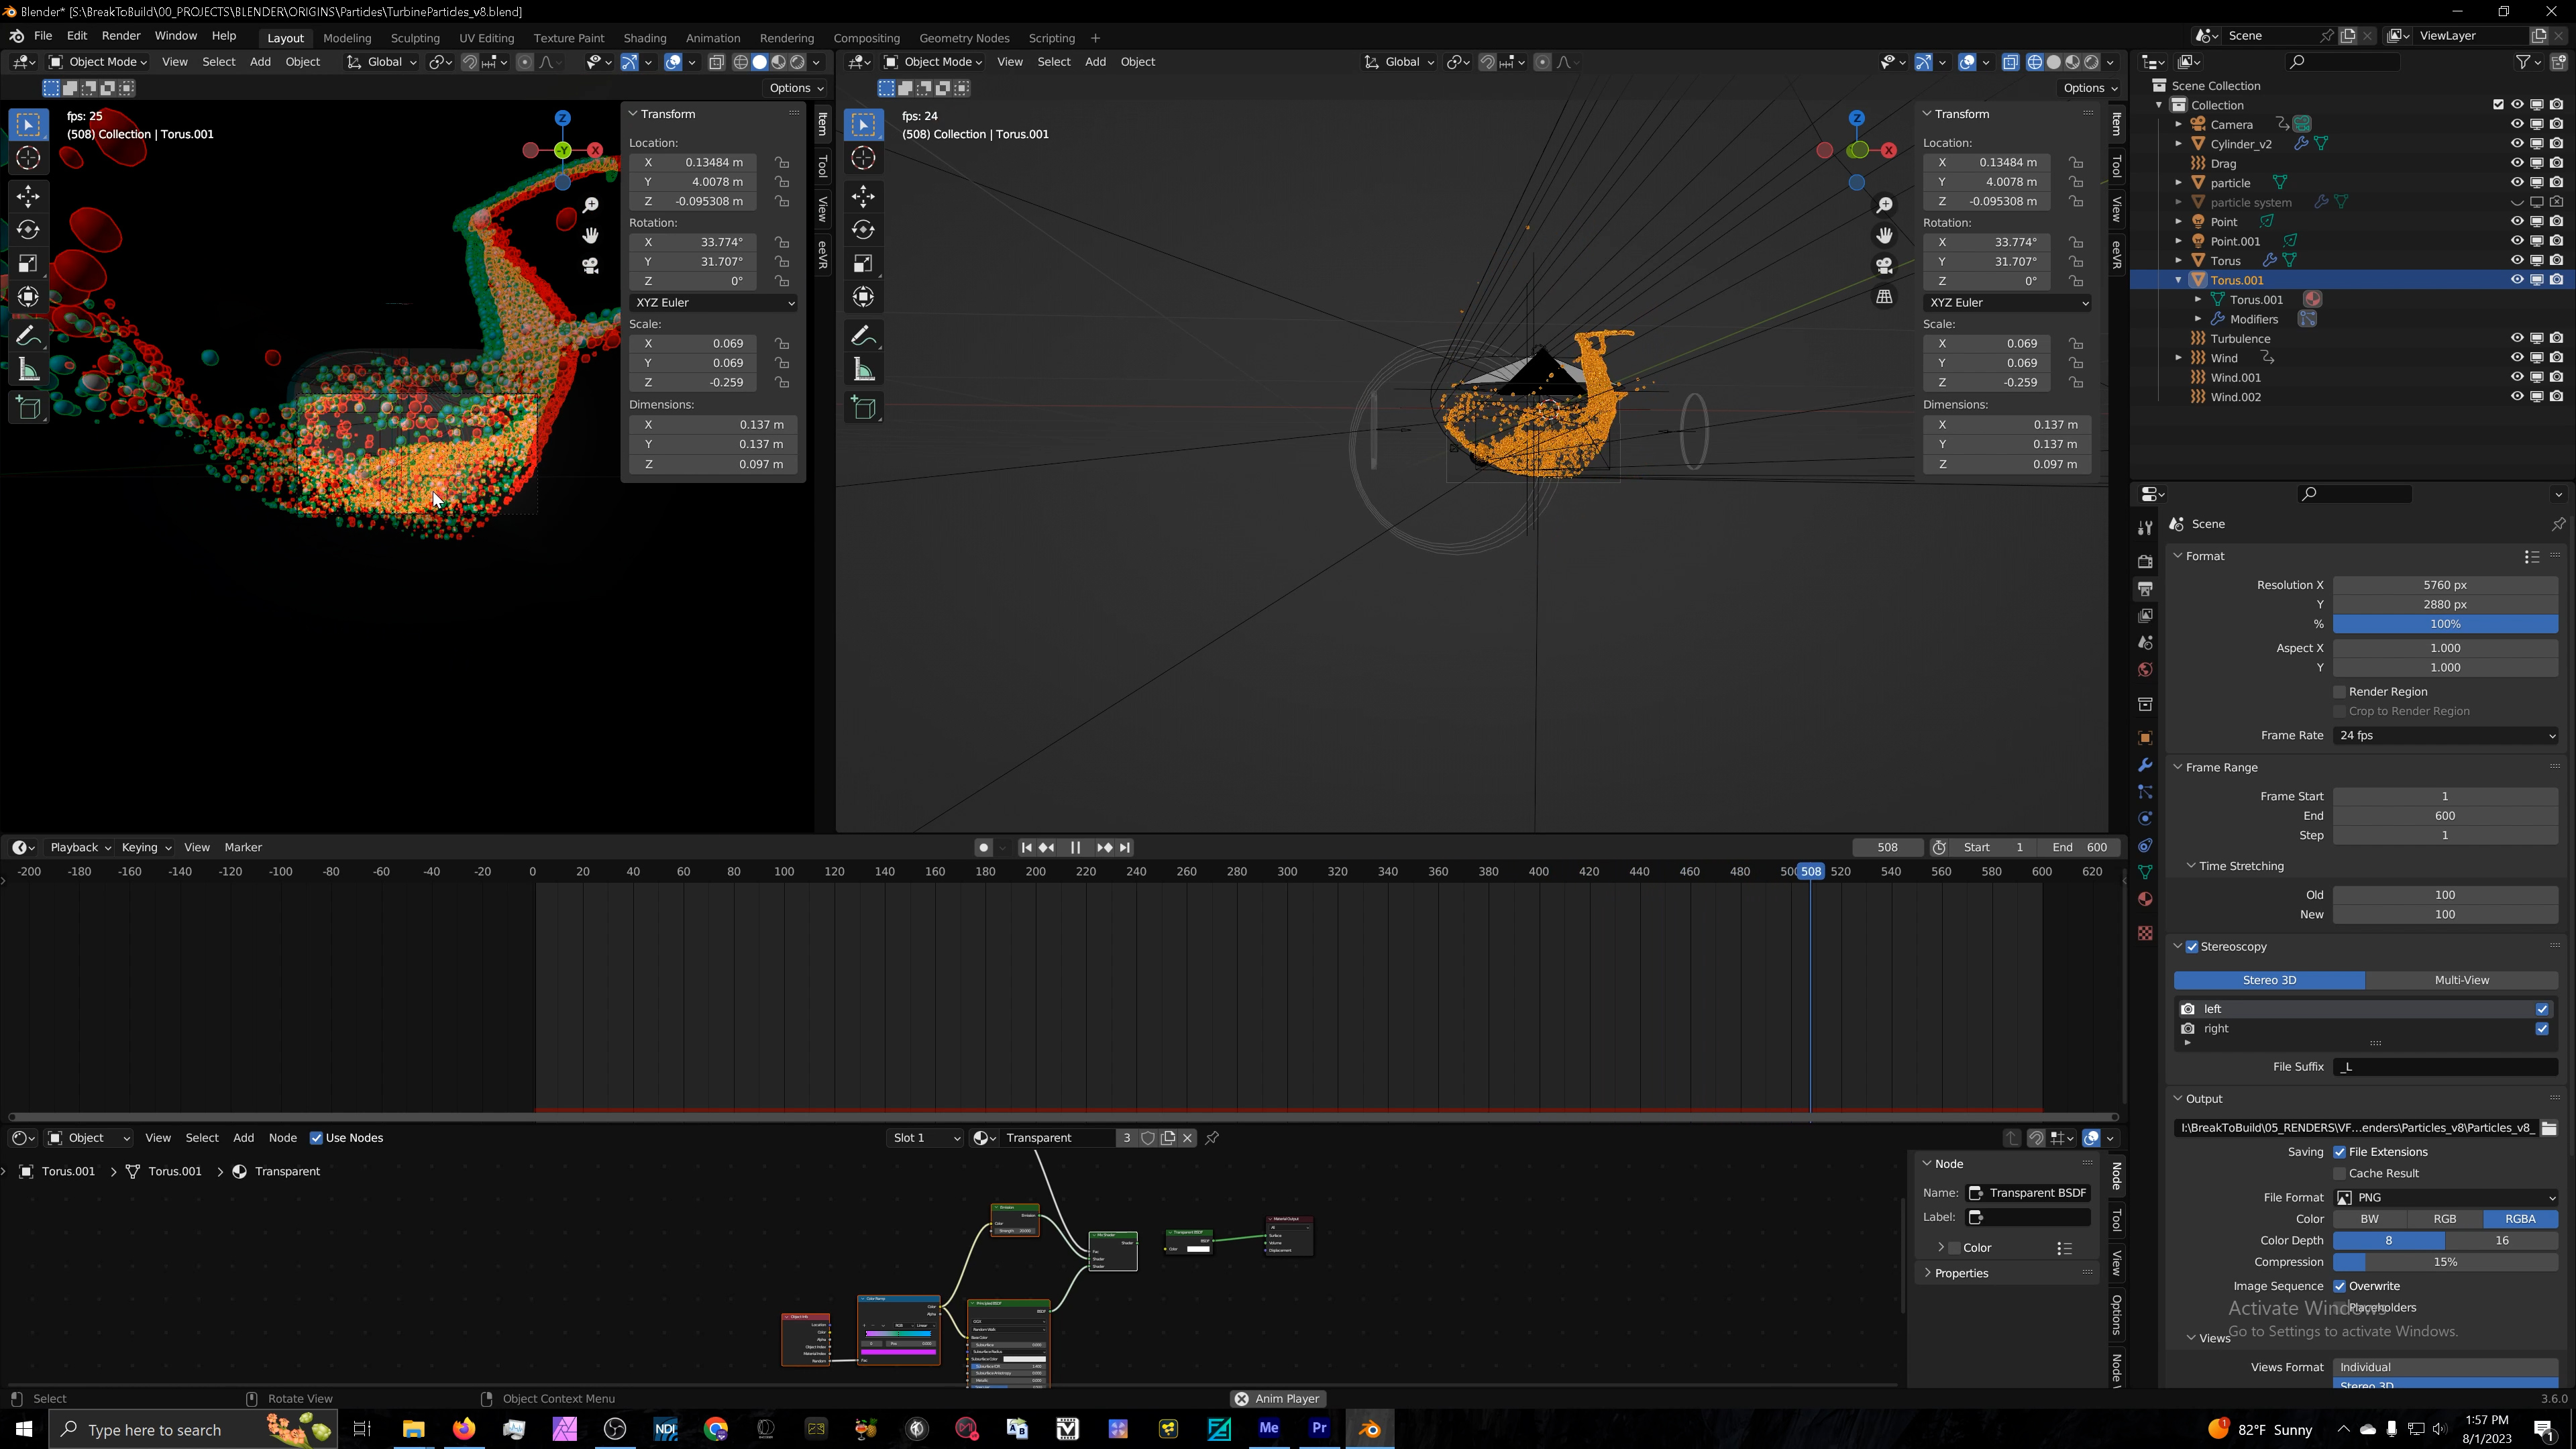The image size is (2576, 1449).
Task: Select the Measure tool in the viewport toolbar
Action: [x=28, y=369]
